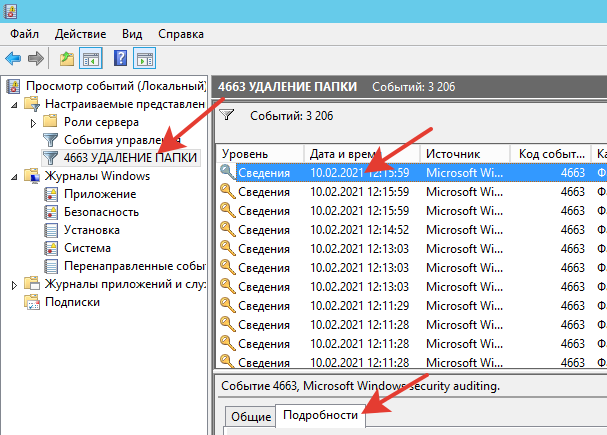The image size is (607, 435).
Task: Click the Back arrow toolbar icon
Action: [x=13, y=58]
